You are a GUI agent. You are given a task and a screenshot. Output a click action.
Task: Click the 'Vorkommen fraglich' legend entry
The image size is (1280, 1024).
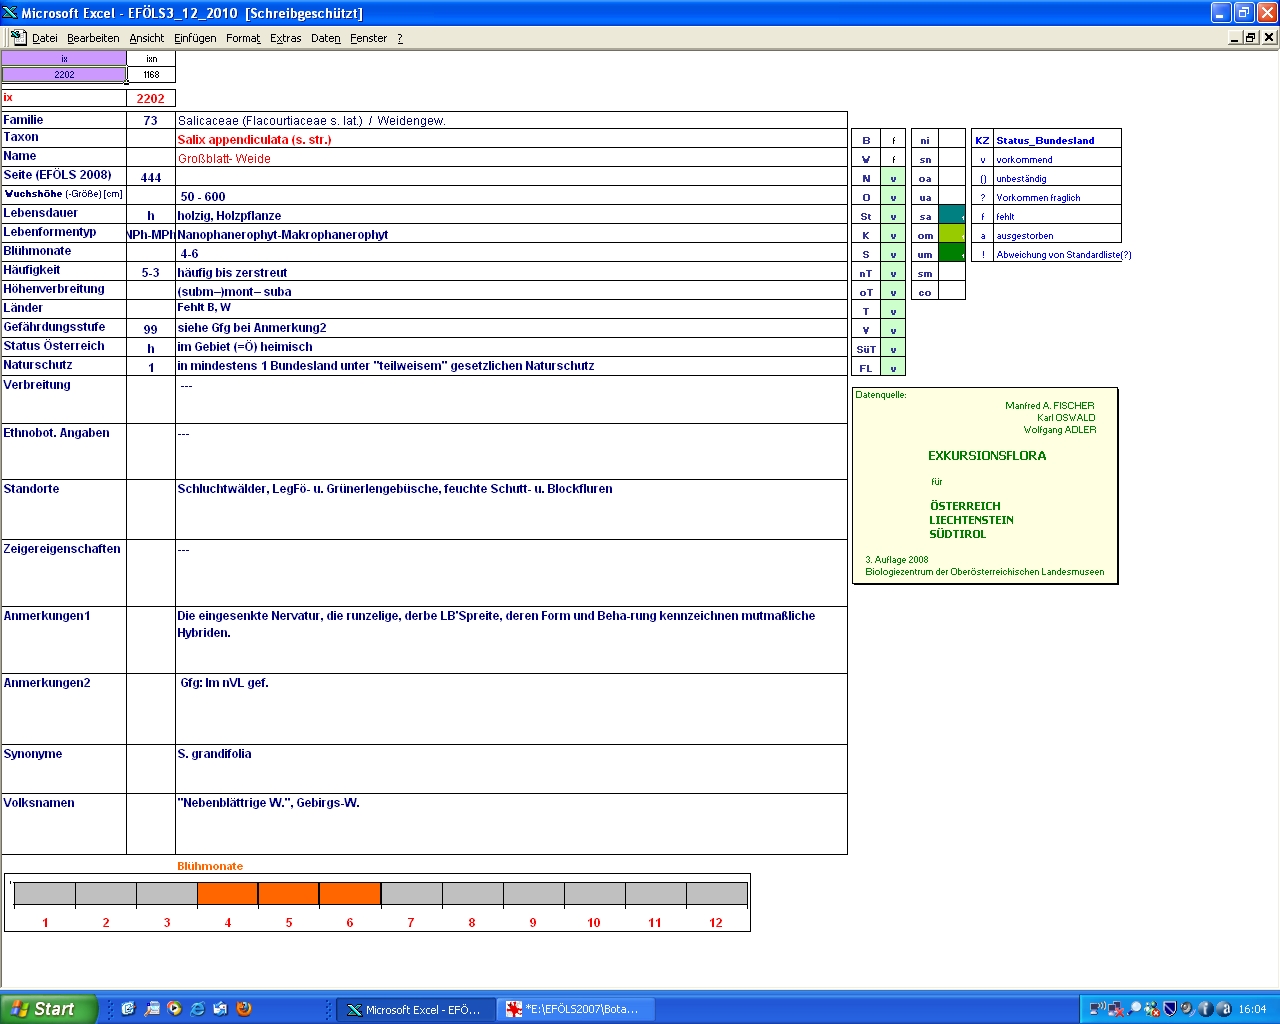coord(1057,197)
